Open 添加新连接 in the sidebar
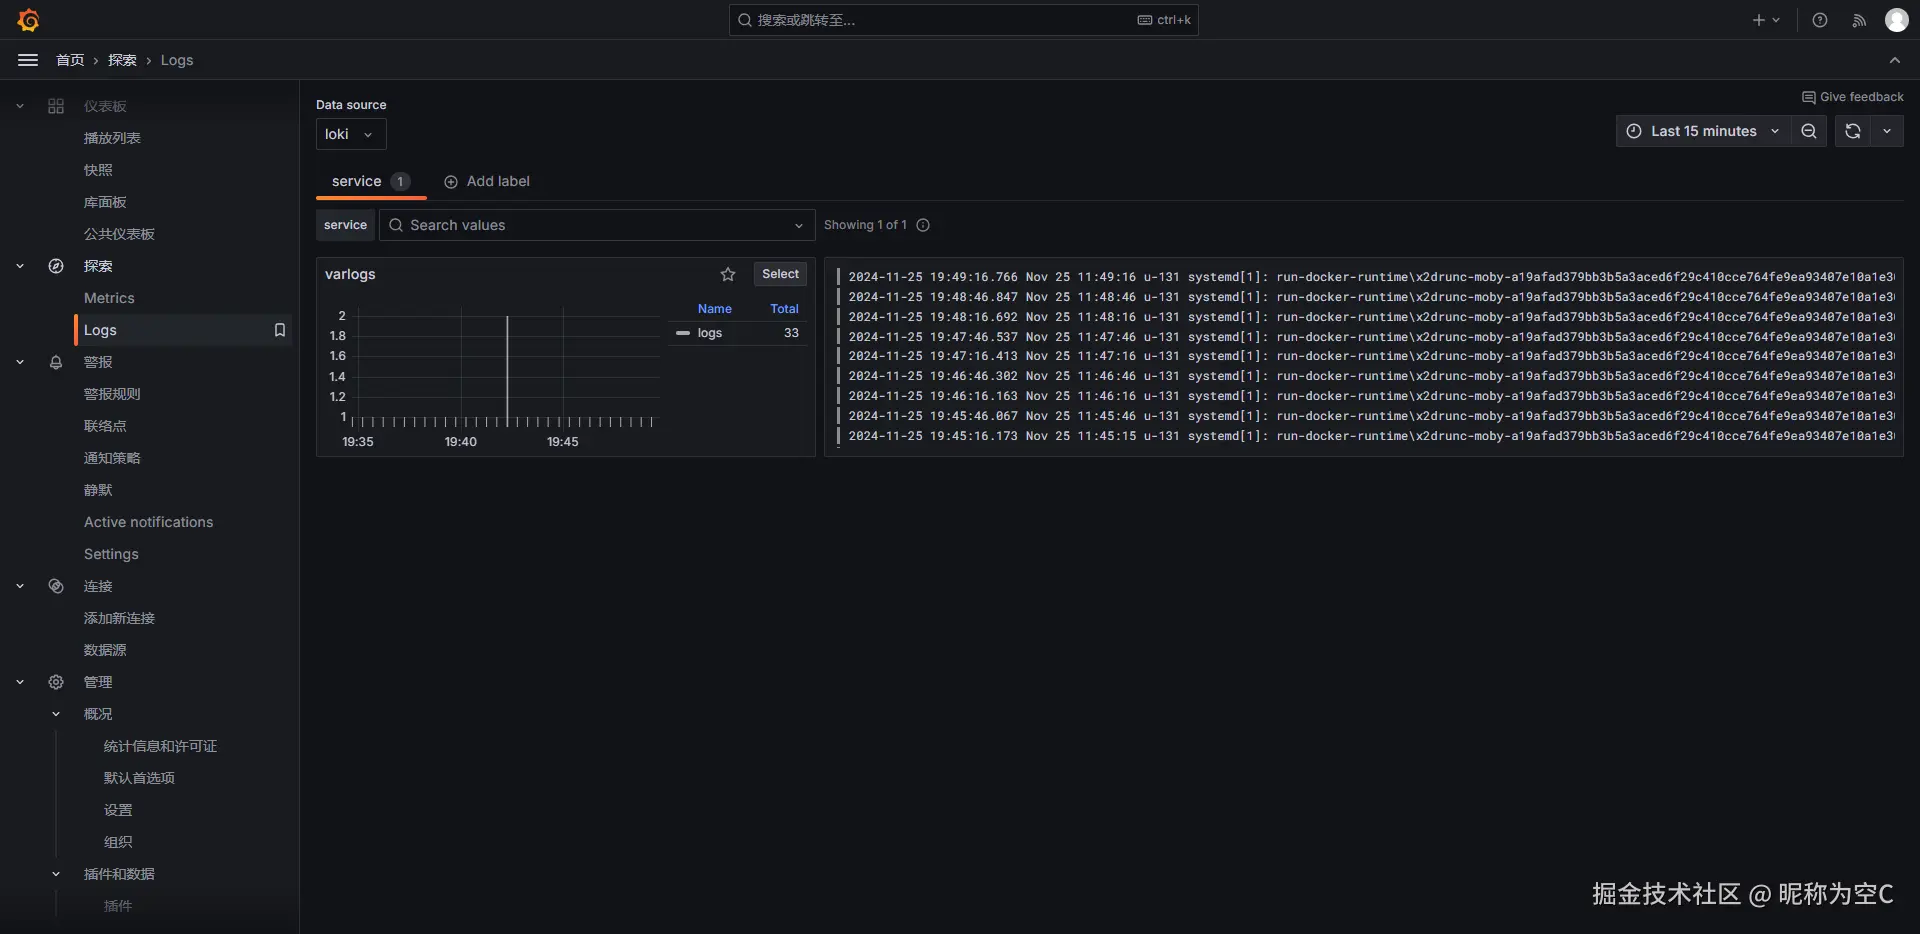The image size is (1920, 934). point(119,618)
